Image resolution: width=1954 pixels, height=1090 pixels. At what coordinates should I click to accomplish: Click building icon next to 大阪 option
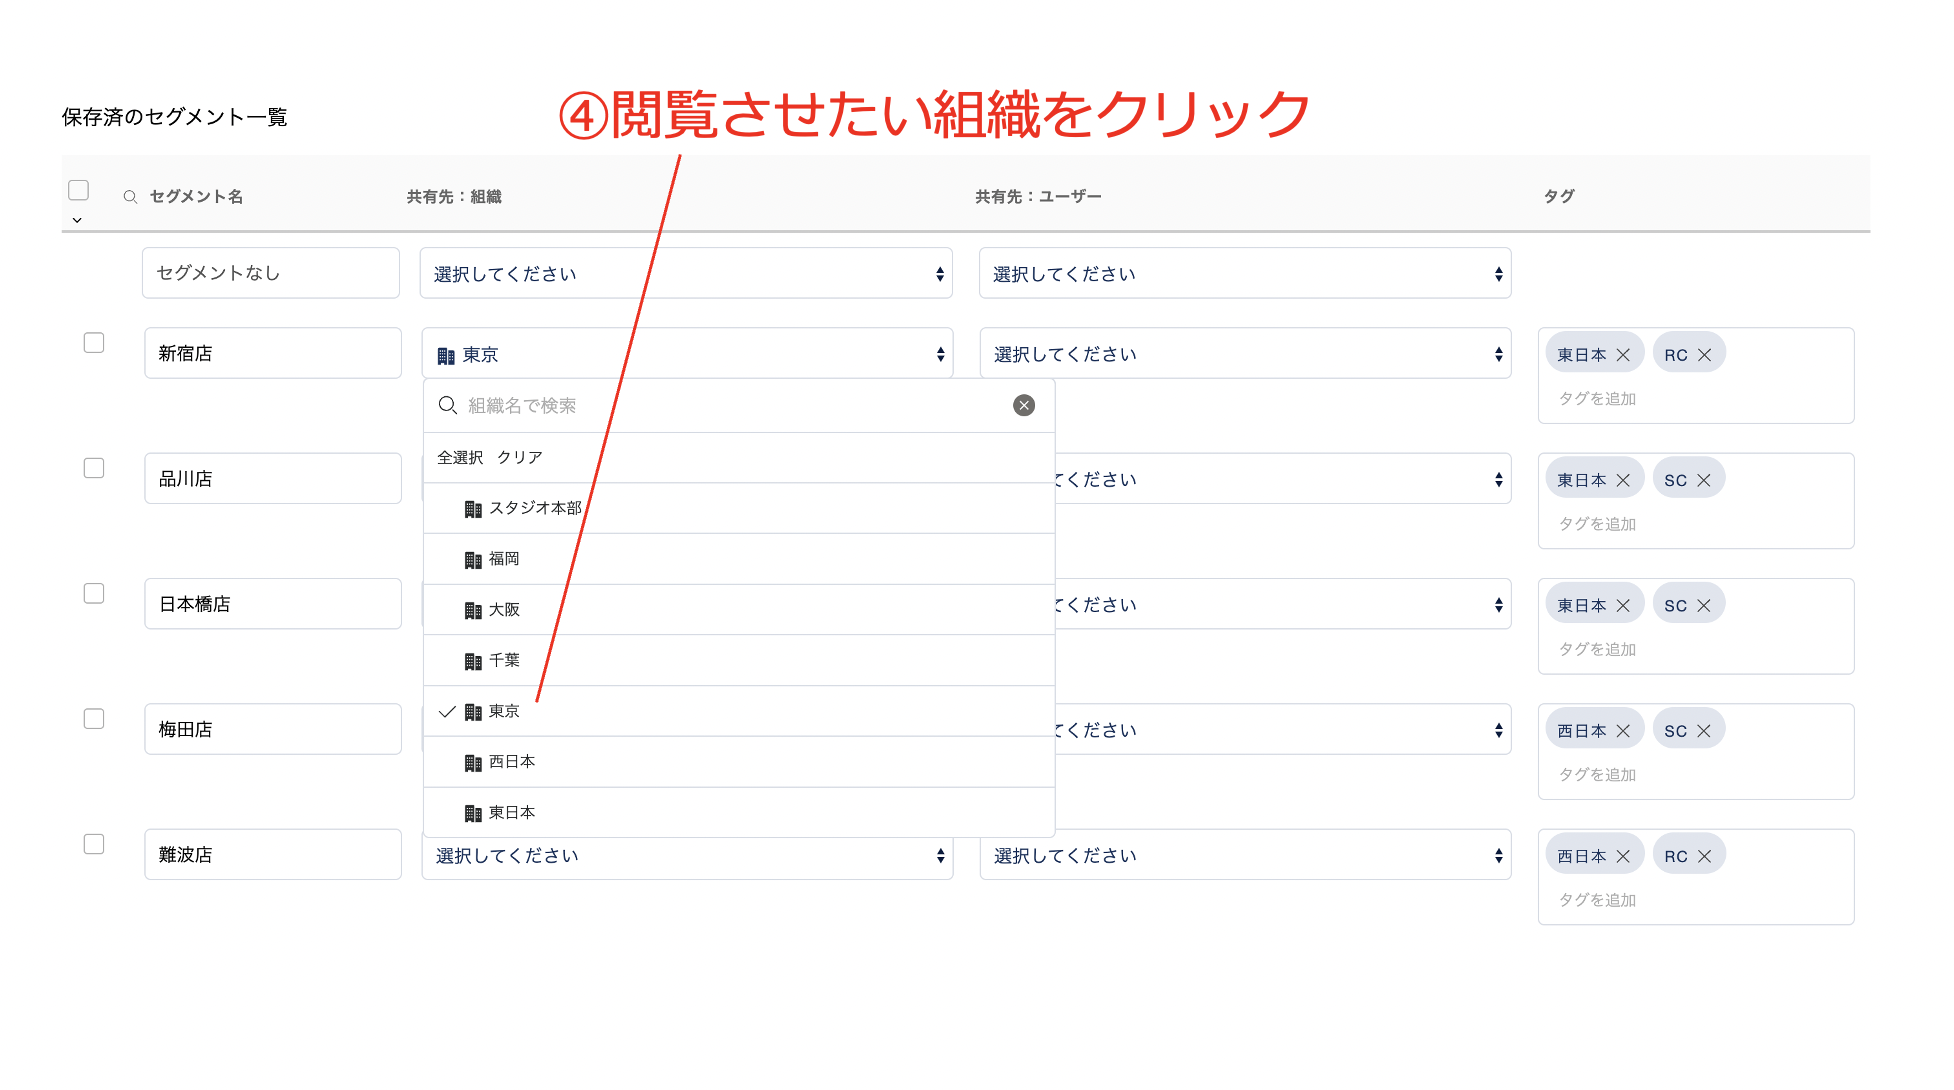pos(473,610)
